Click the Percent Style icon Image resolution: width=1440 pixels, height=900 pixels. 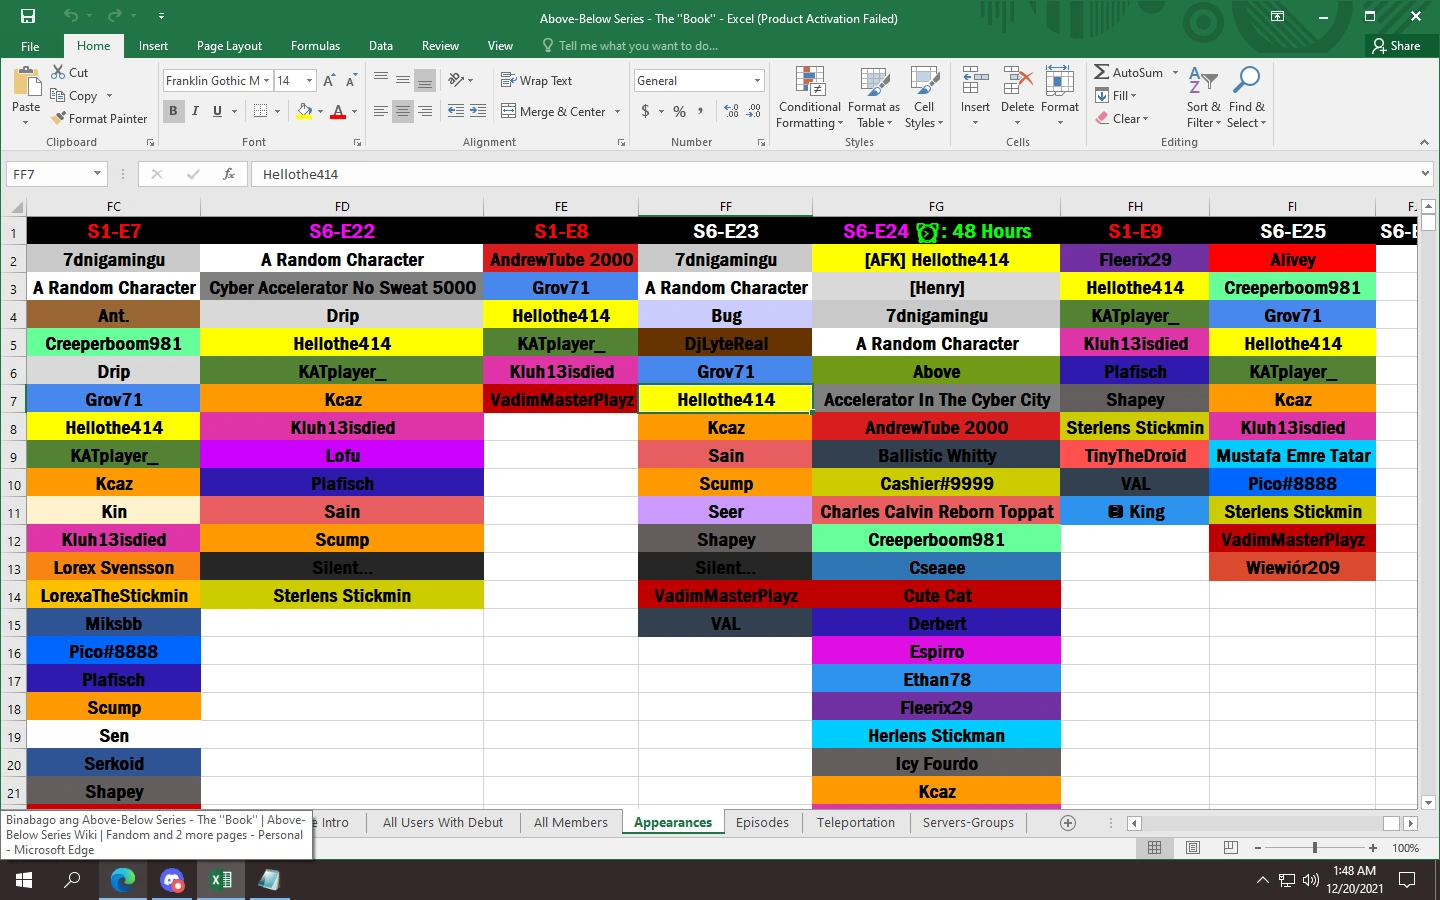click(679, 111)
